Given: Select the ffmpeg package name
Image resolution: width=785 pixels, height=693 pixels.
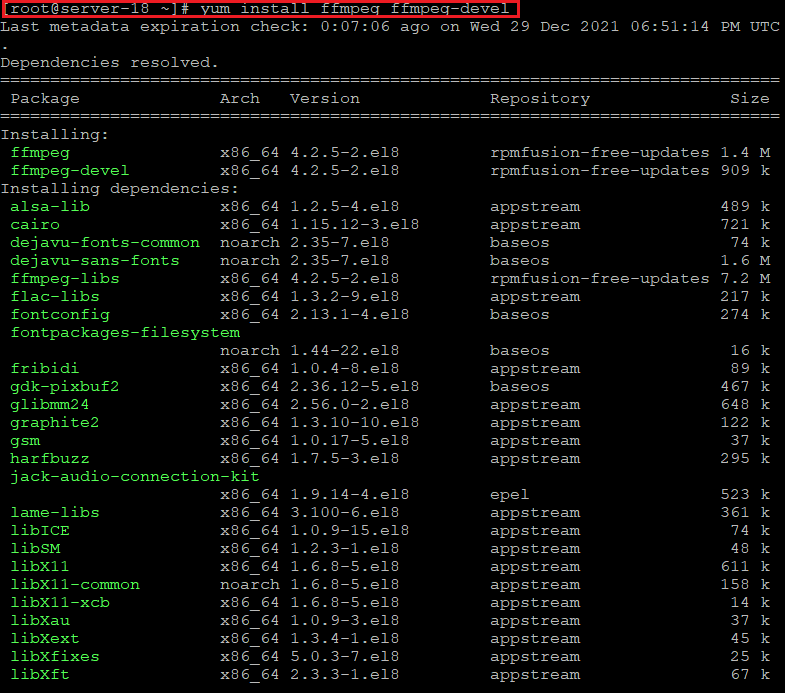Looking at the screenshot, I should 40,153.
